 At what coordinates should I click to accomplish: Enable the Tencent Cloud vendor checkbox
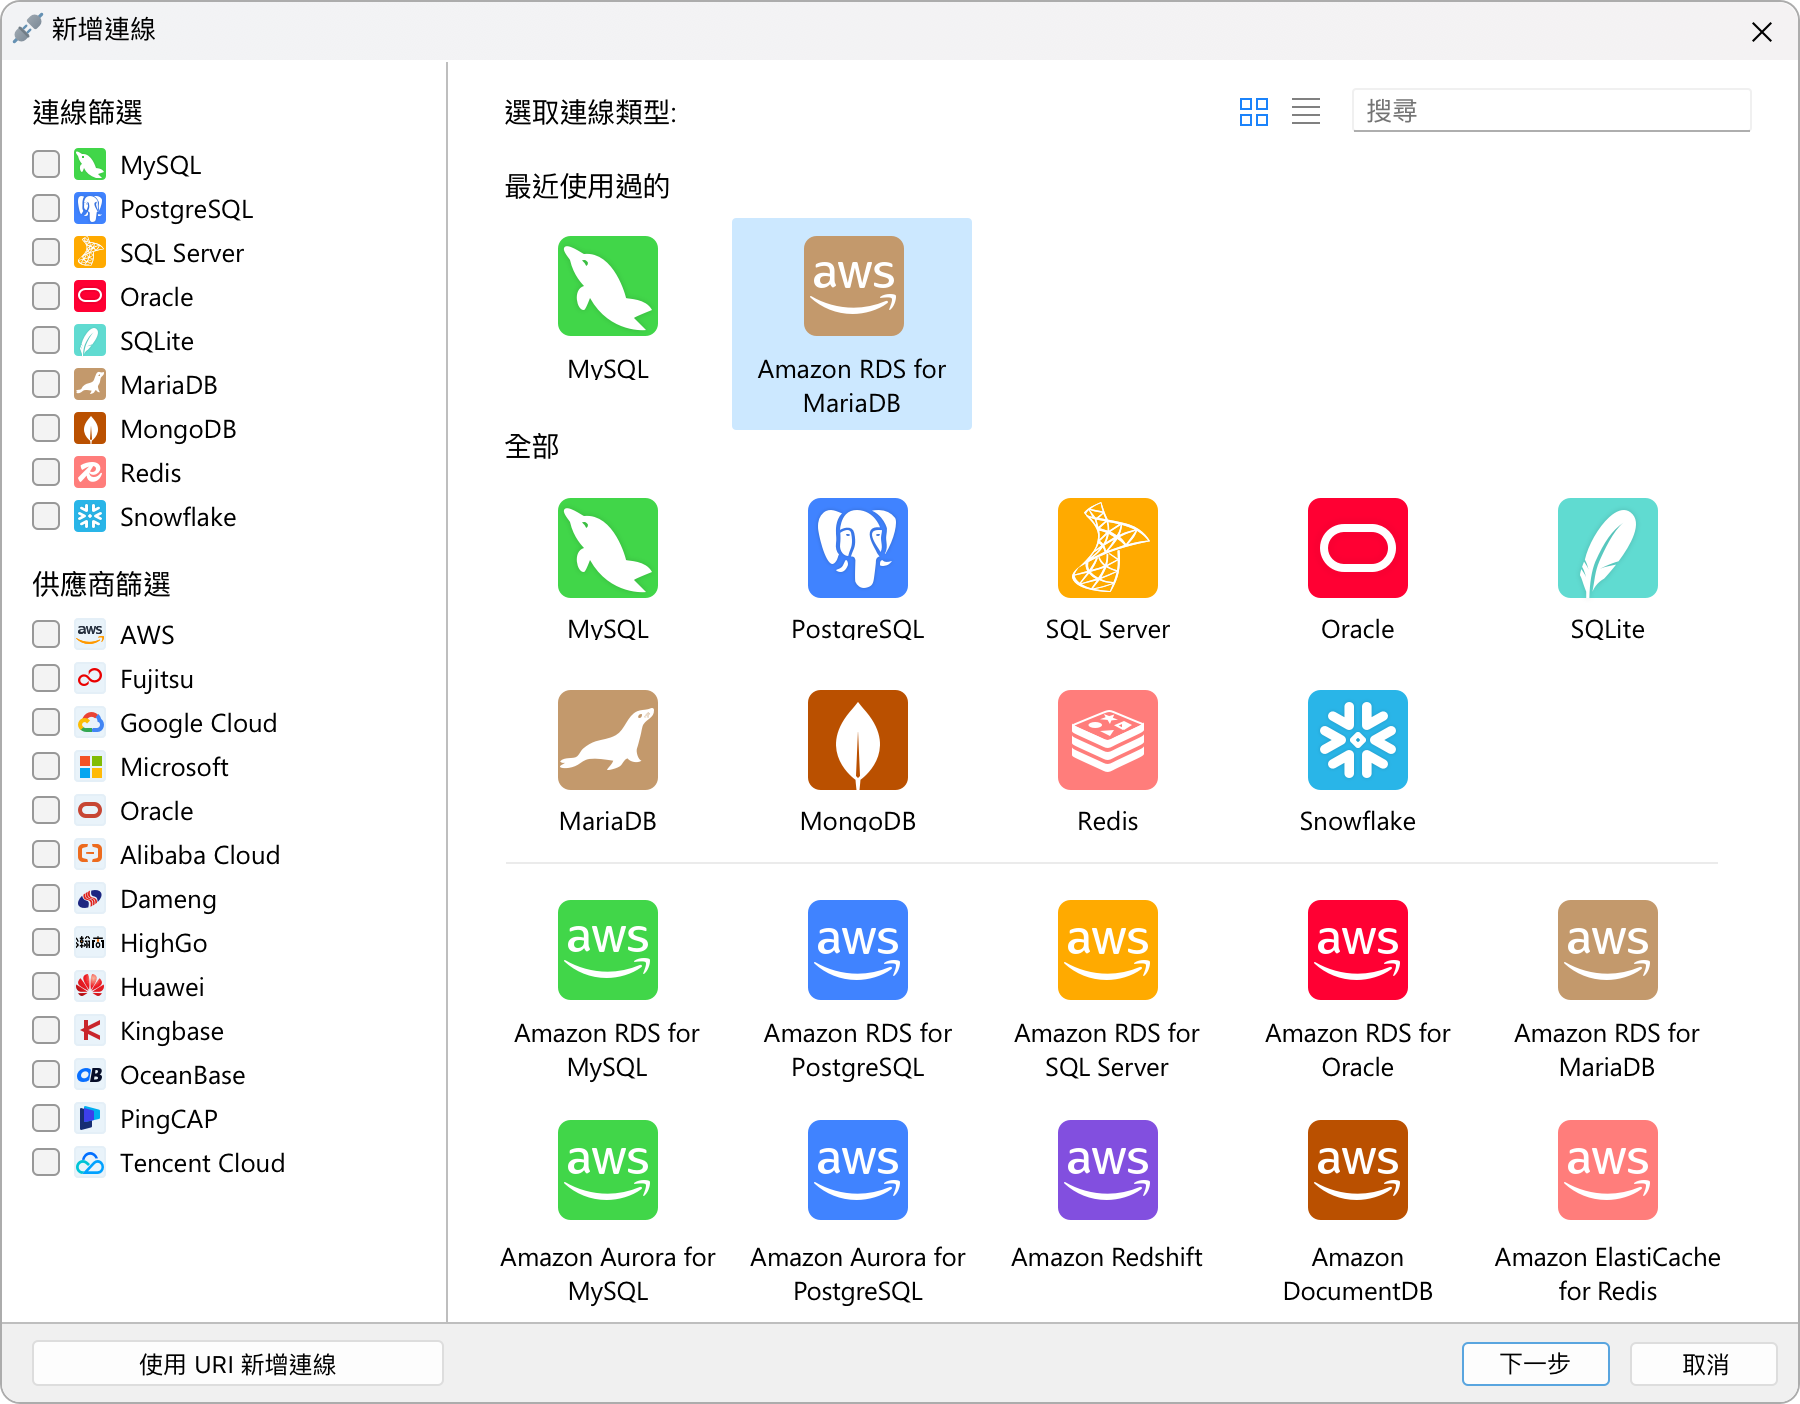click(46, 1162)
